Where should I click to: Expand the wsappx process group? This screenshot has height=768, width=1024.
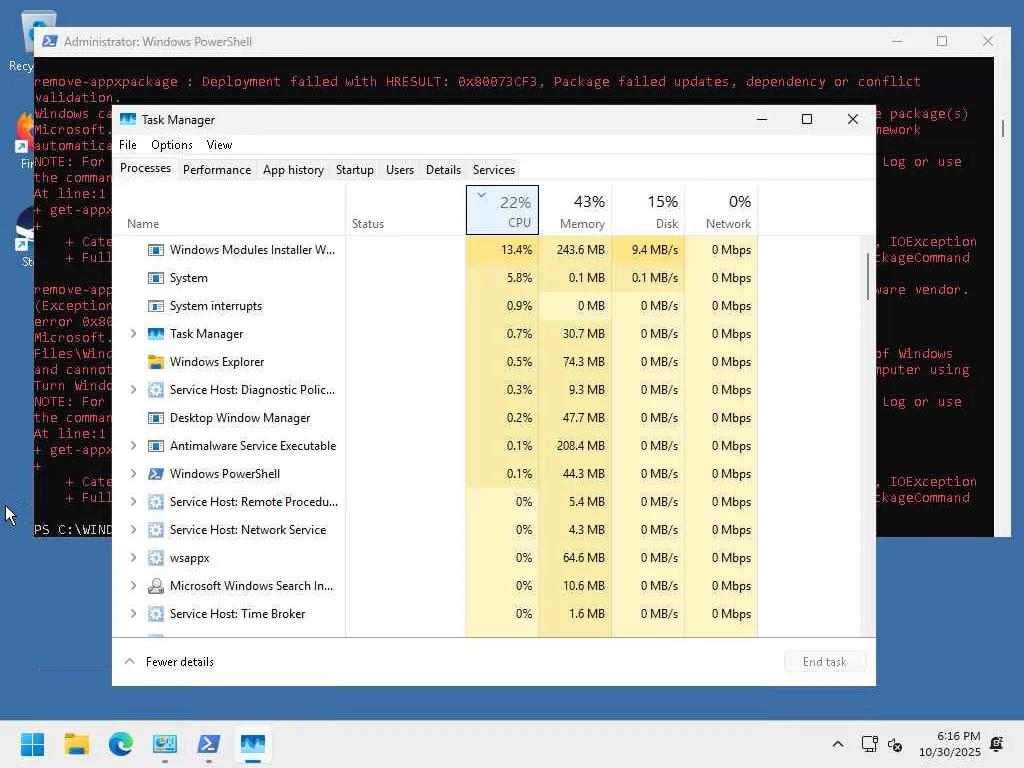point(133,558)
